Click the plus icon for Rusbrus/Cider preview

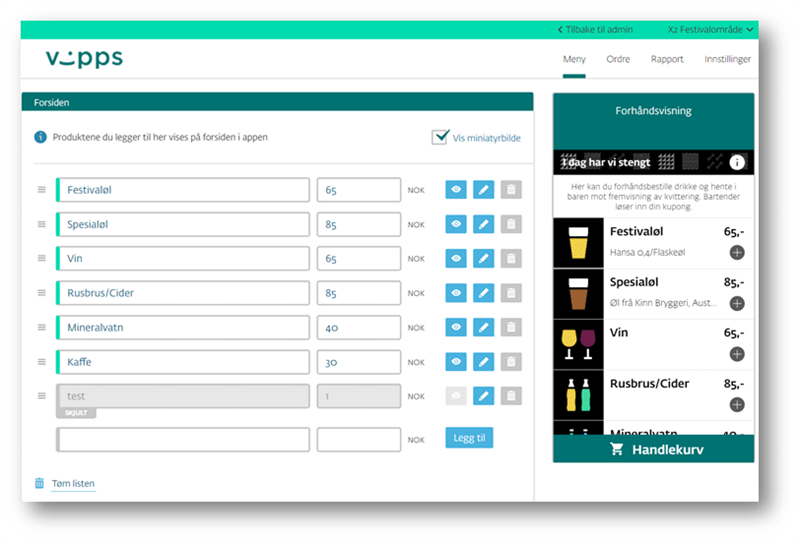pos(737,404)
